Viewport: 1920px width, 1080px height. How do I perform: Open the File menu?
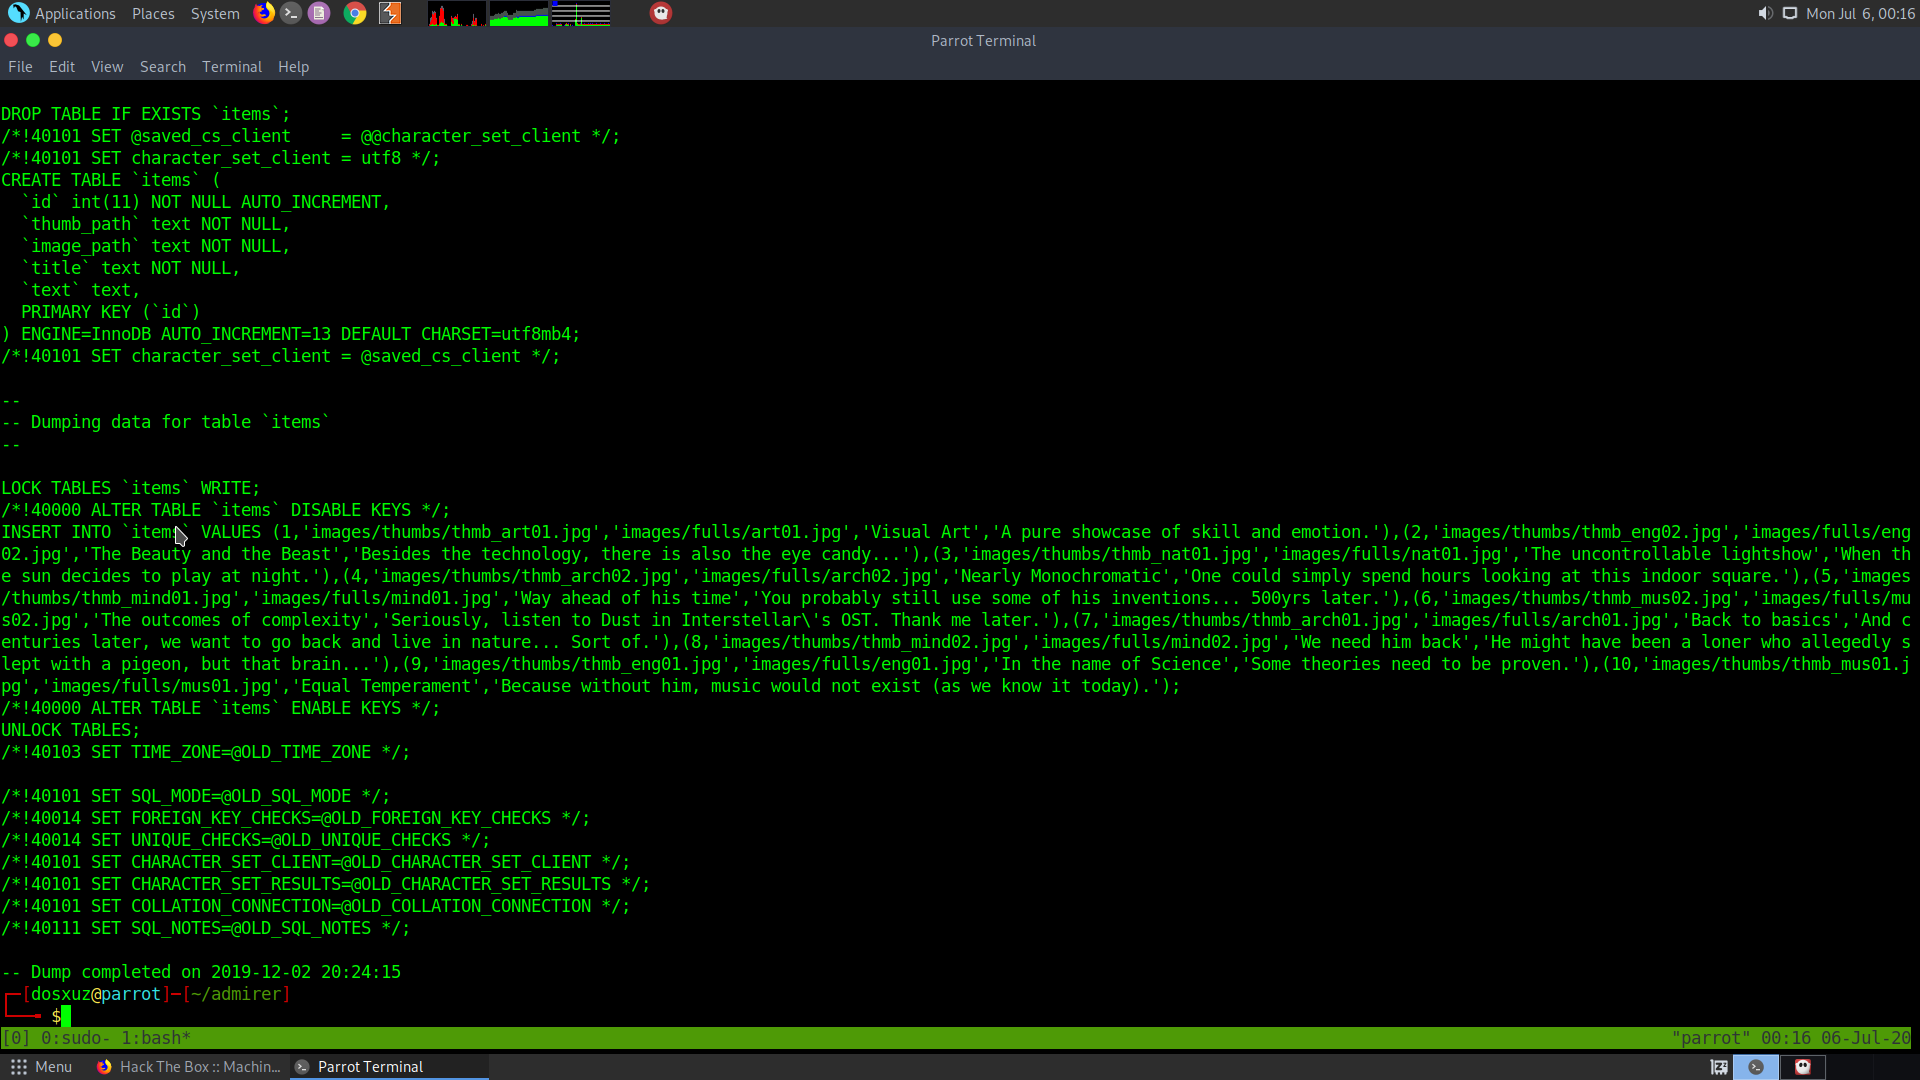point(20,67)
